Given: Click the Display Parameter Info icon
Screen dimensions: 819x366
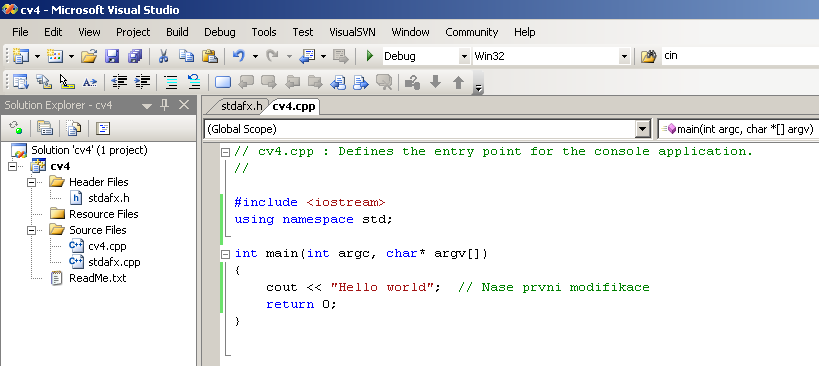Looking at the screenshot, I should [43, 82].
